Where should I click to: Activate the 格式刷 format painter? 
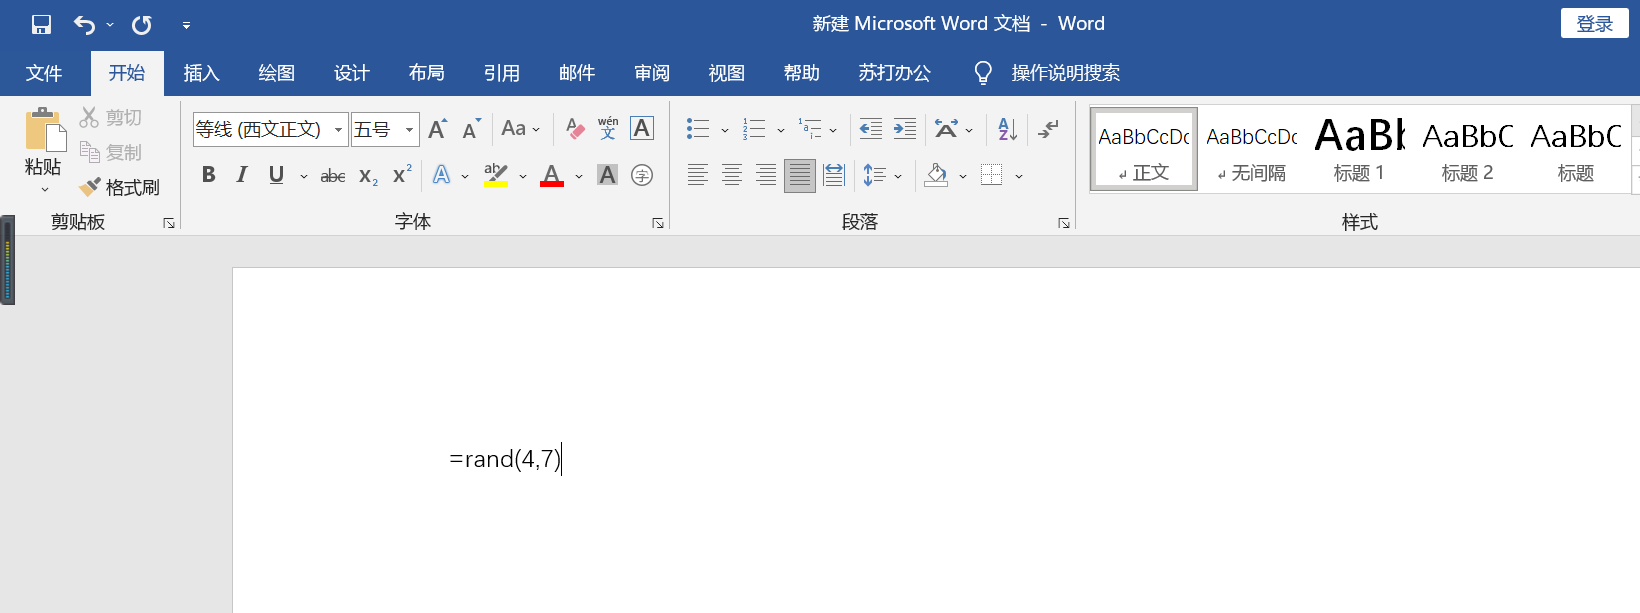tap(120, 187)
